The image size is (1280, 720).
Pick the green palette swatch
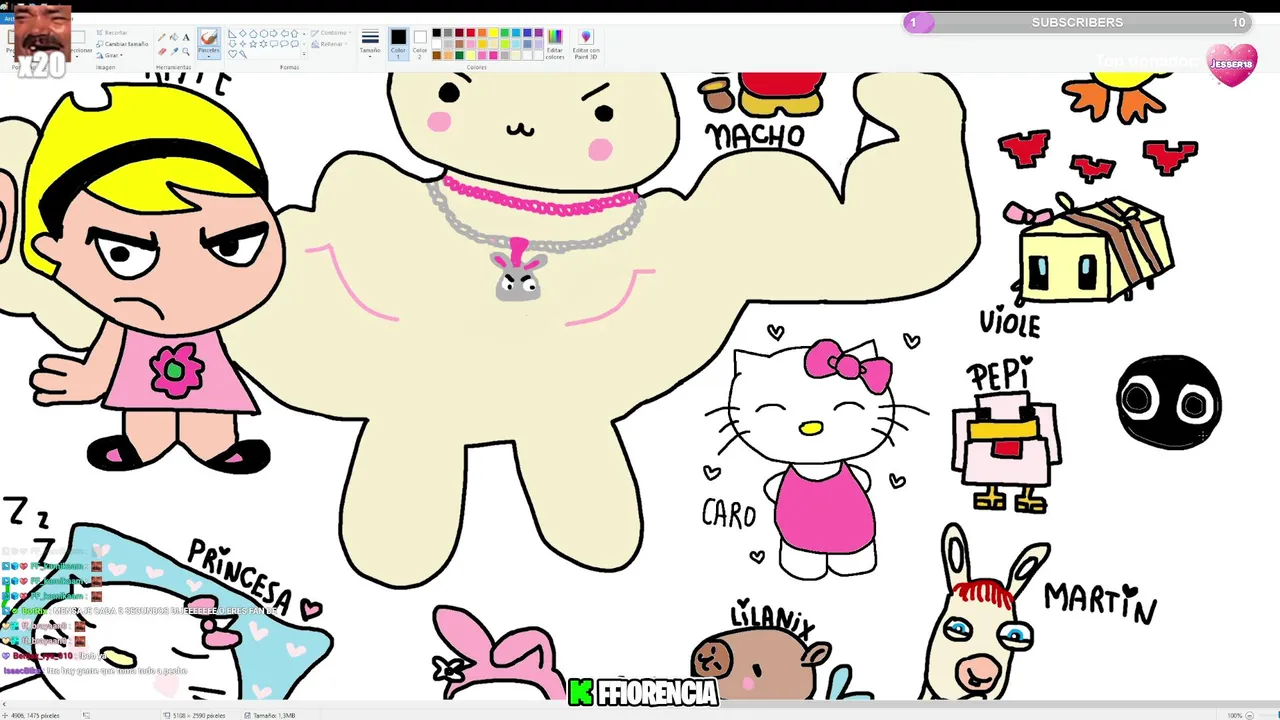click(505, 33)
